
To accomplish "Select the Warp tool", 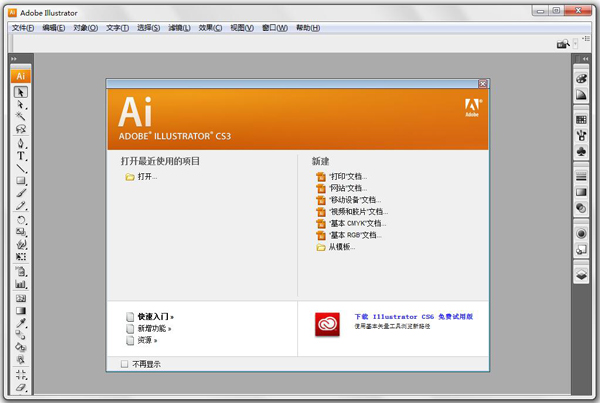I will [x=21, y=244].
